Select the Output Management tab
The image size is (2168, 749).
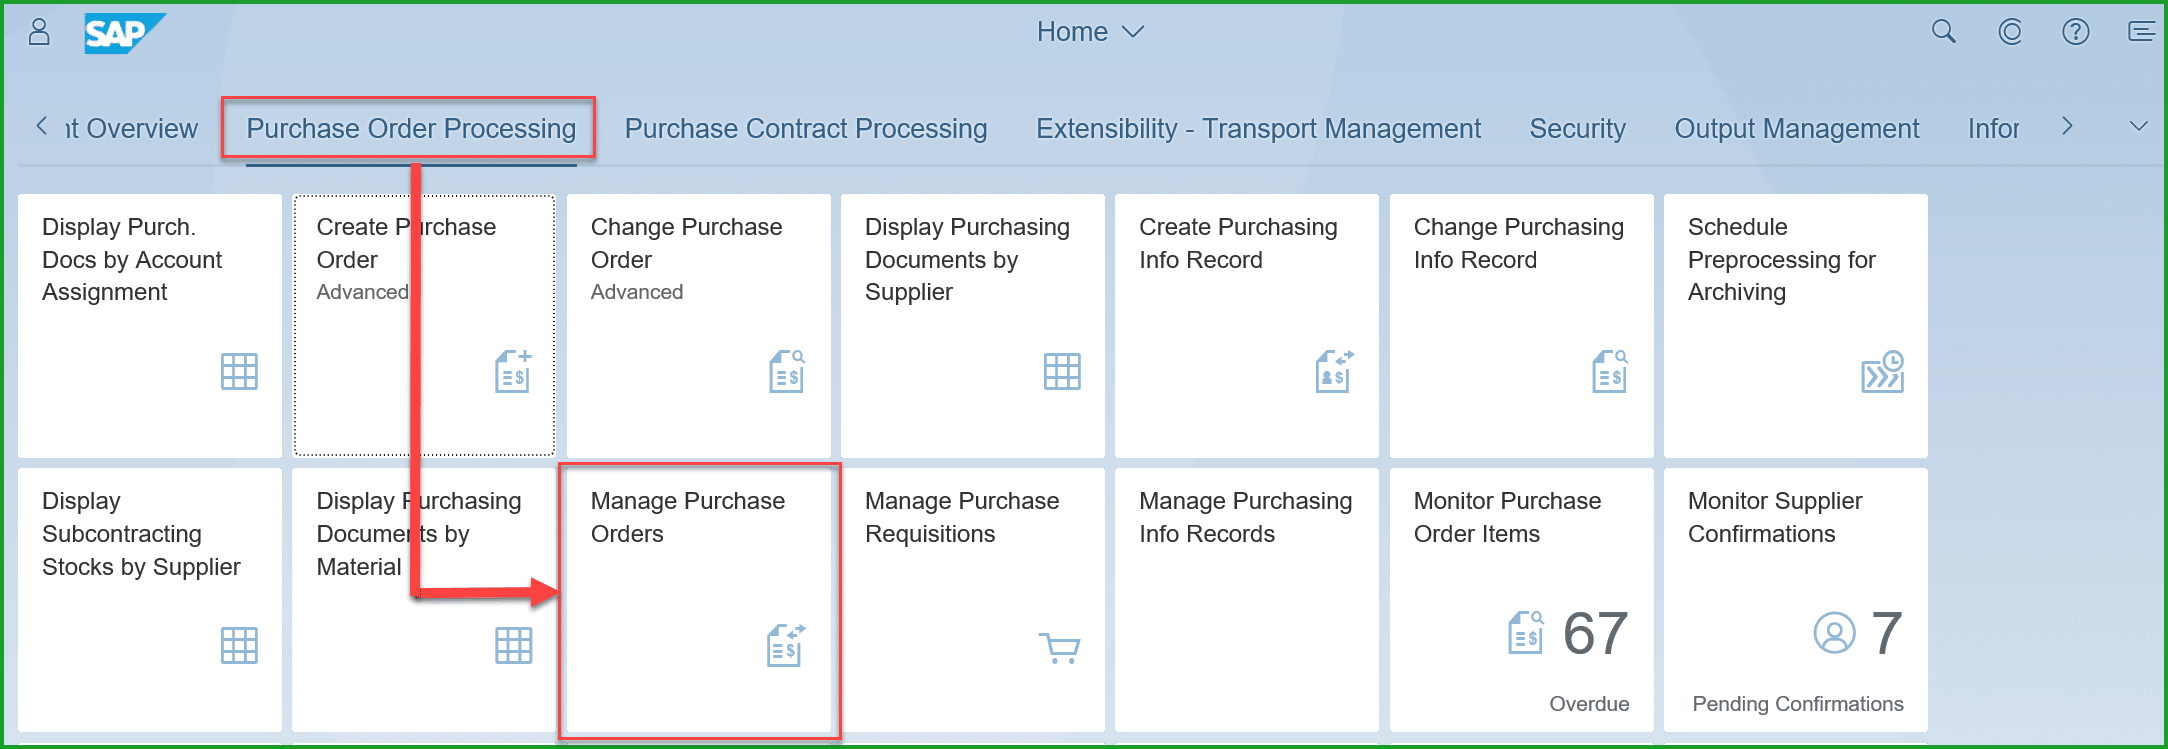point(1796,129)
